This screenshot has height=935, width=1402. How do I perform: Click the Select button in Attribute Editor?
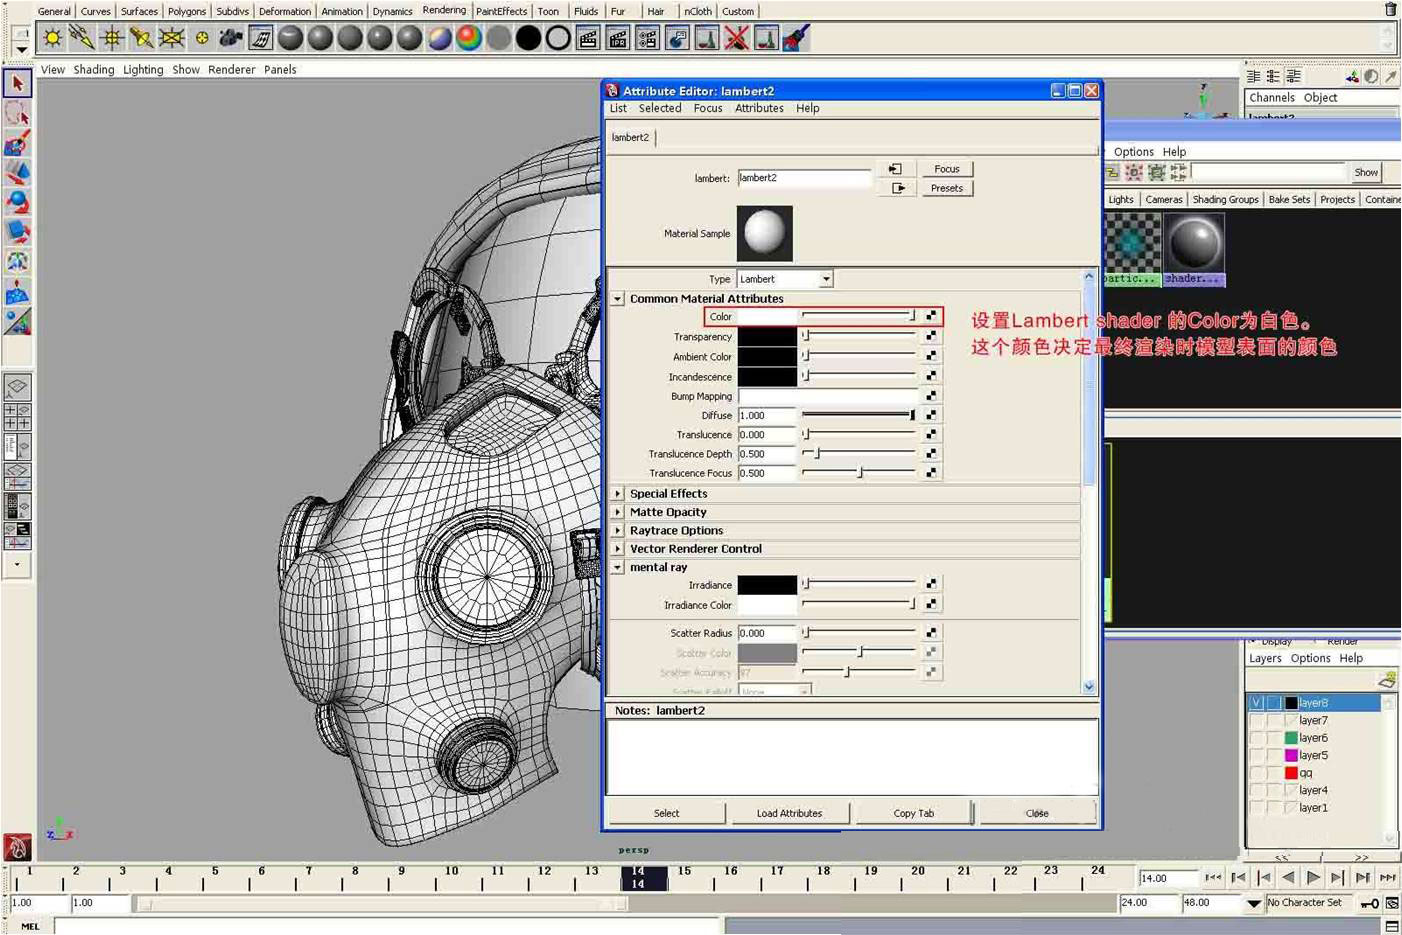[x=666, y=813]
